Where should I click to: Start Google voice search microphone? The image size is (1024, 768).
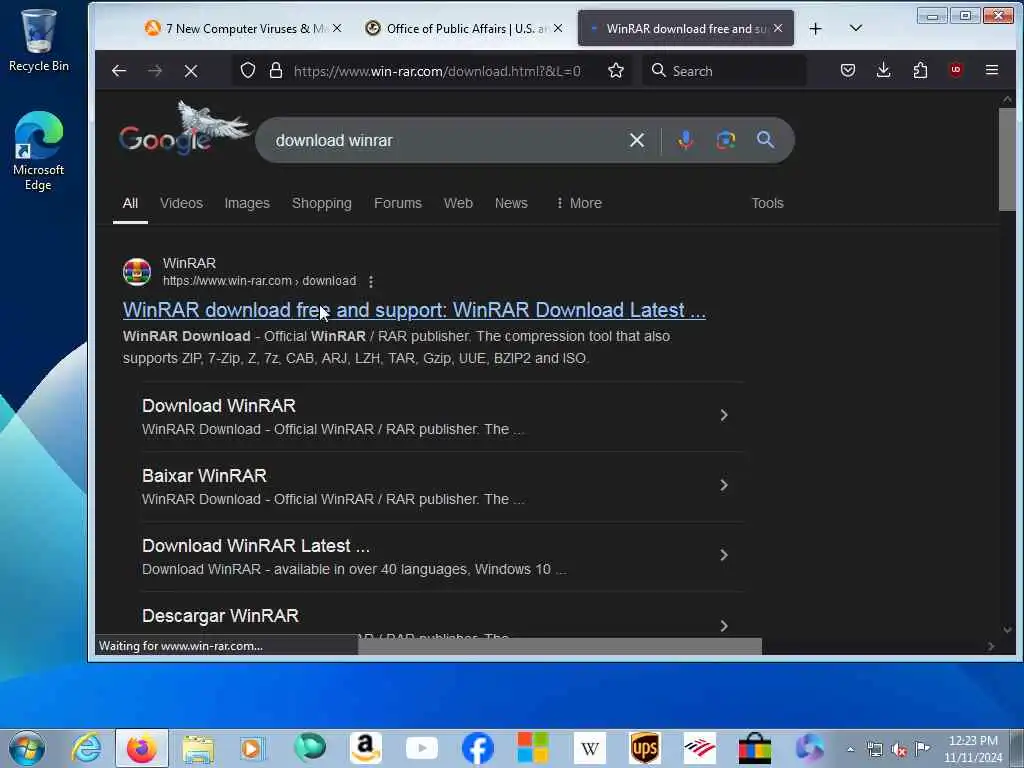(686, 140)
